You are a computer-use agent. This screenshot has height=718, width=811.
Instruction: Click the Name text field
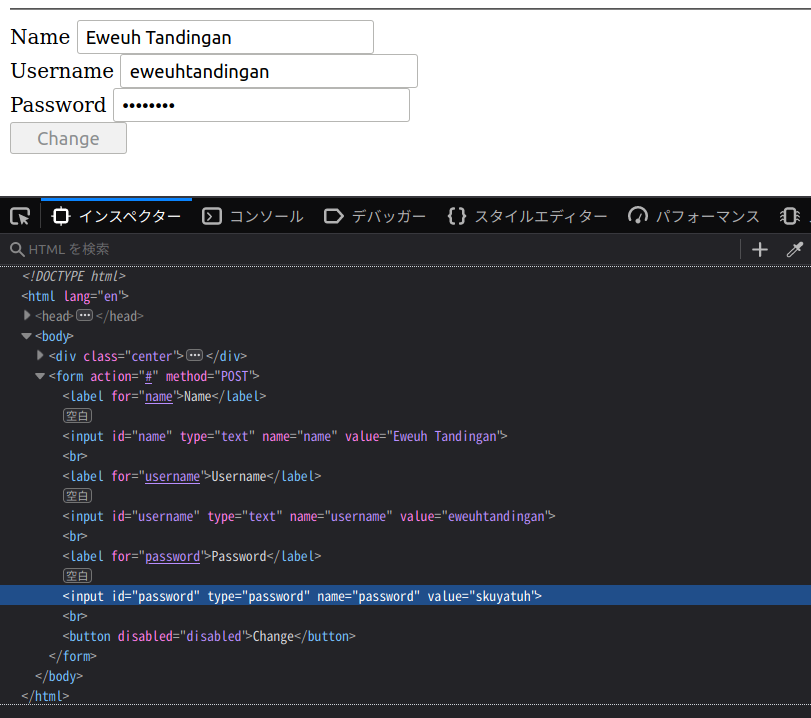coord(226,37)
